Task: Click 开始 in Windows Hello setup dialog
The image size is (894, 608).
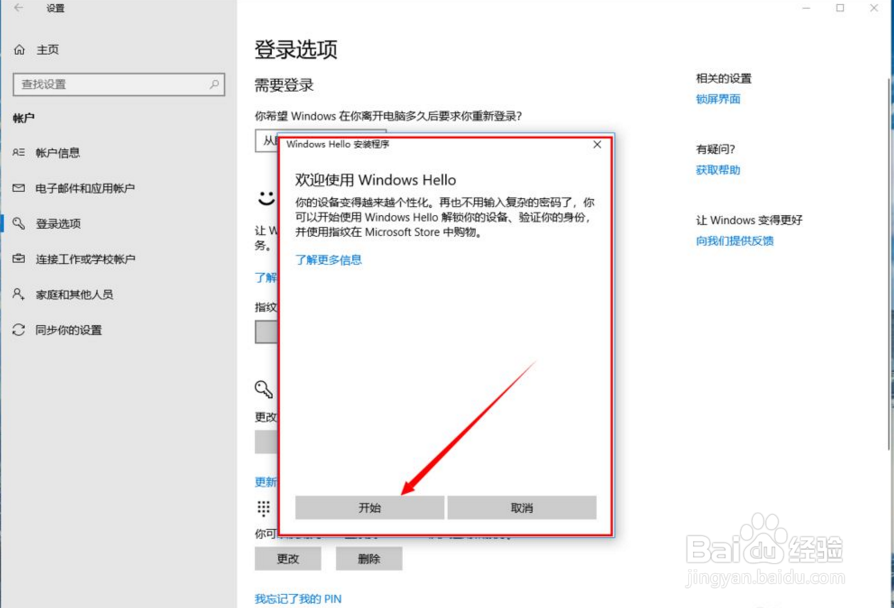Action: click(369, 508)
